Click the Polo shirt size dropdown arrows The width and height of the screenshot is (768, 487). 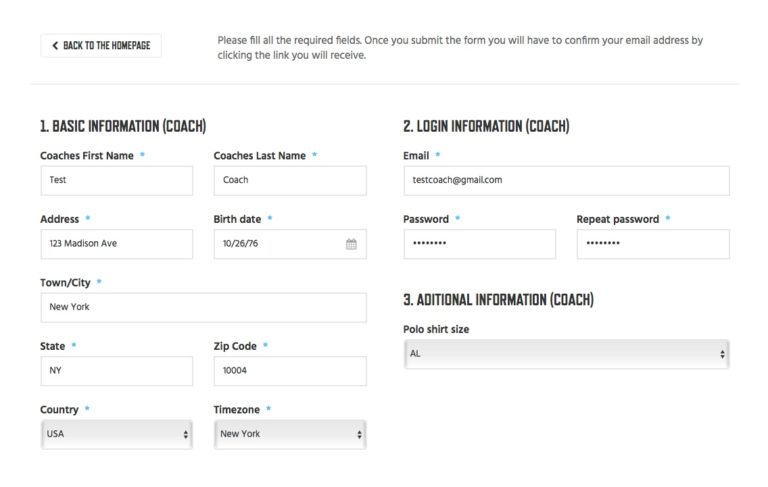(x=722, y=354)
